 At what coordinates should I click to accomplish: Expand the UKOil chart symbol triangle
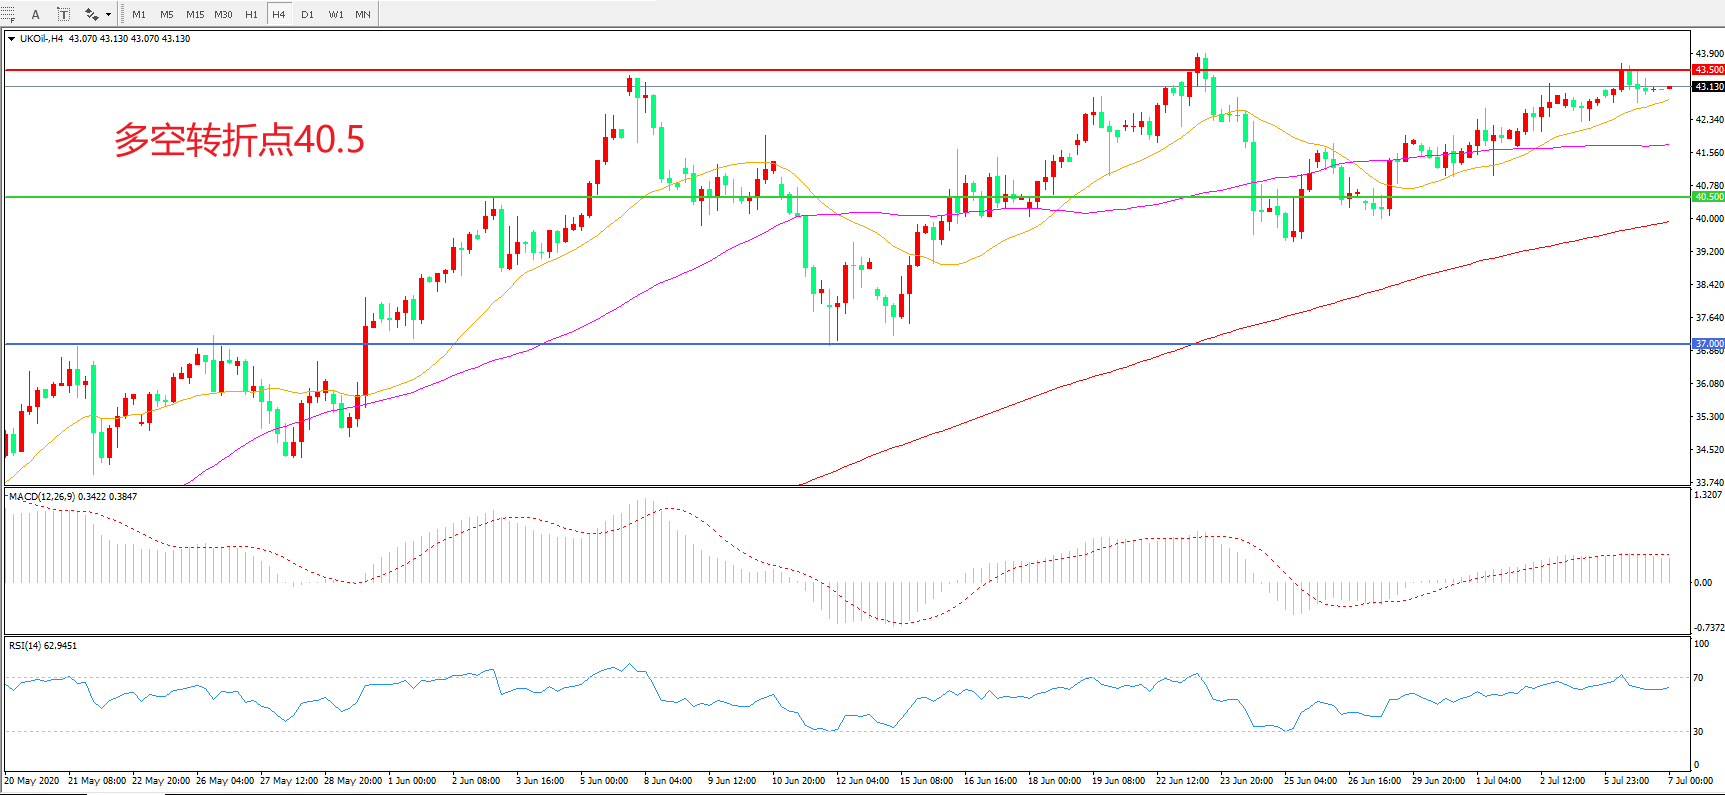[x=11, y=39]
